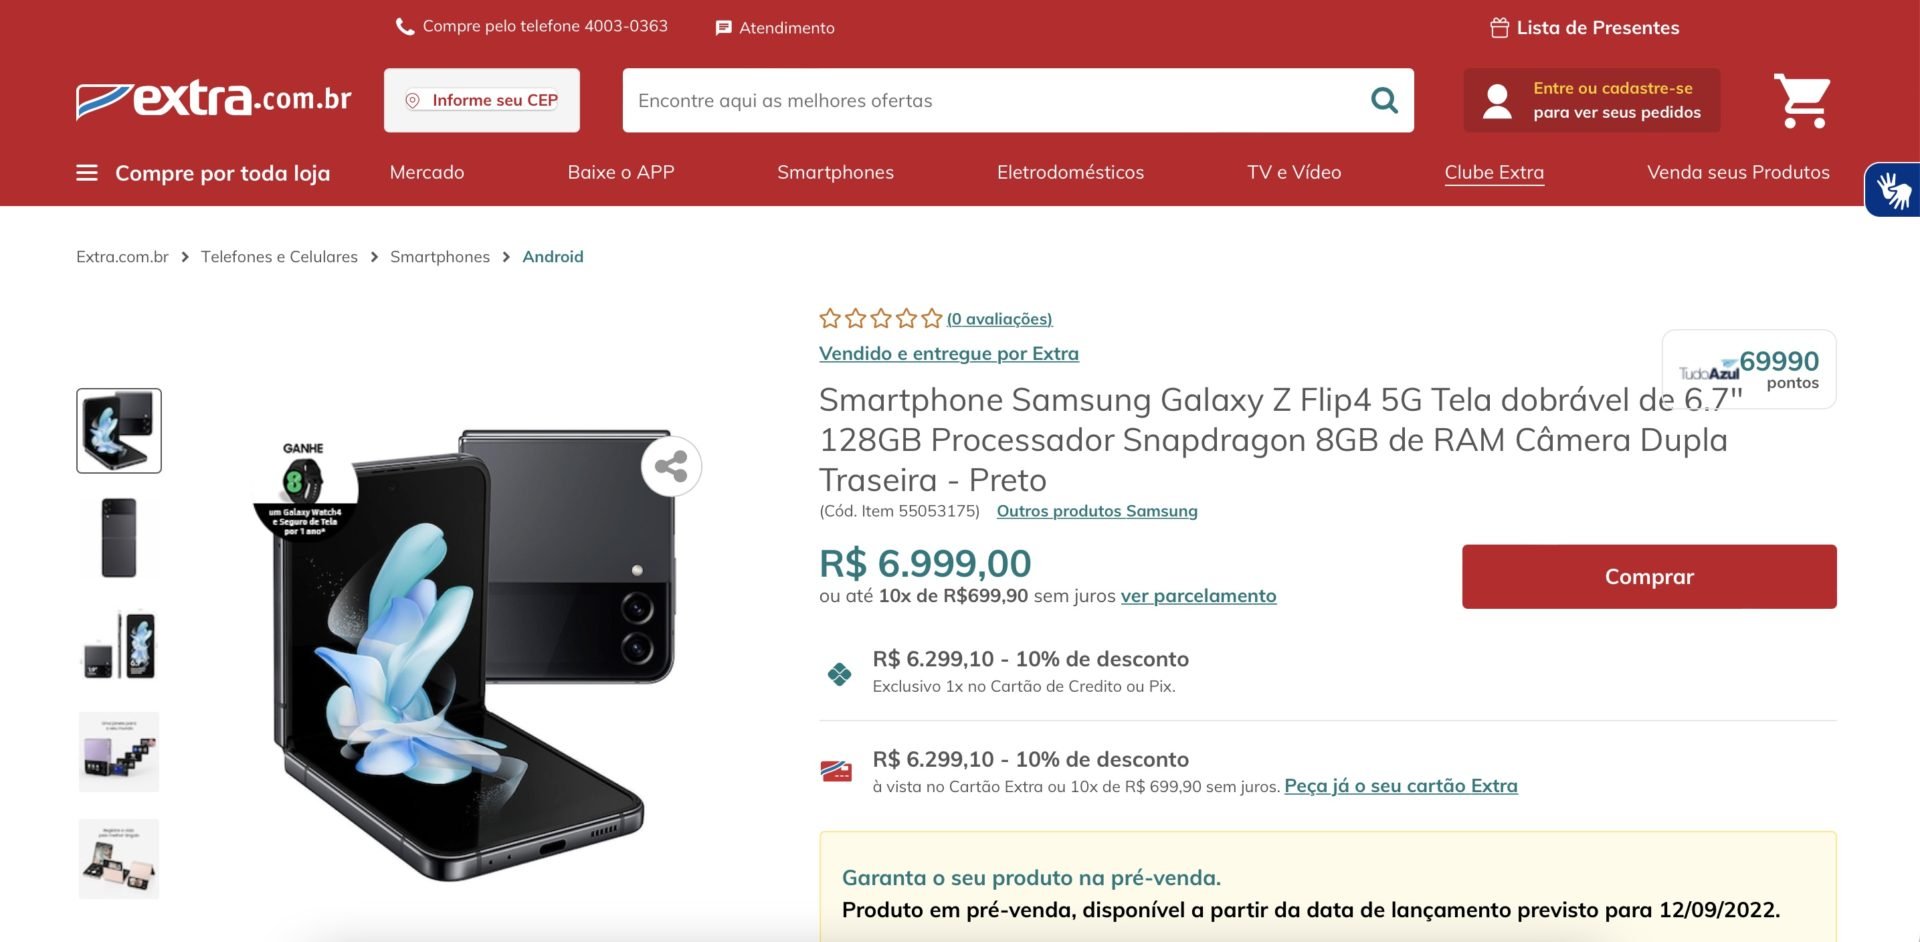Open Lista de Presentes gift icon
This screenshot has width=1920, height=942.
click(1499, 28)
